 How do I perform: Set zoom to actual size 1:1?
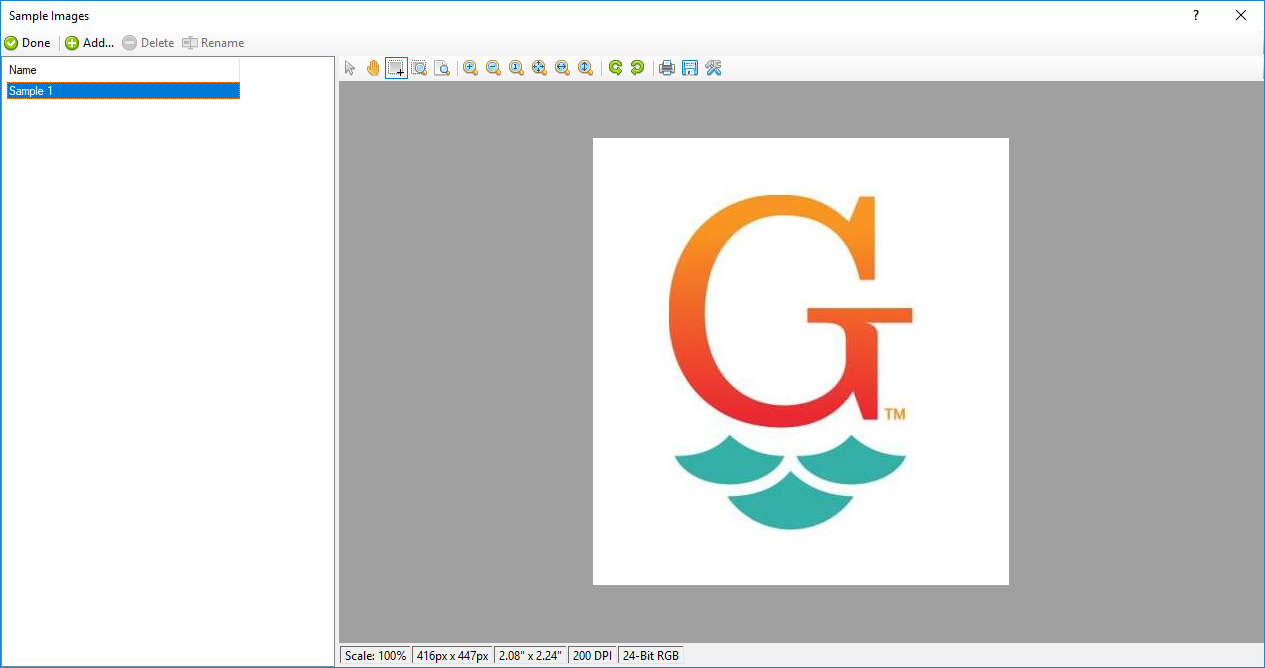[516, 68]
